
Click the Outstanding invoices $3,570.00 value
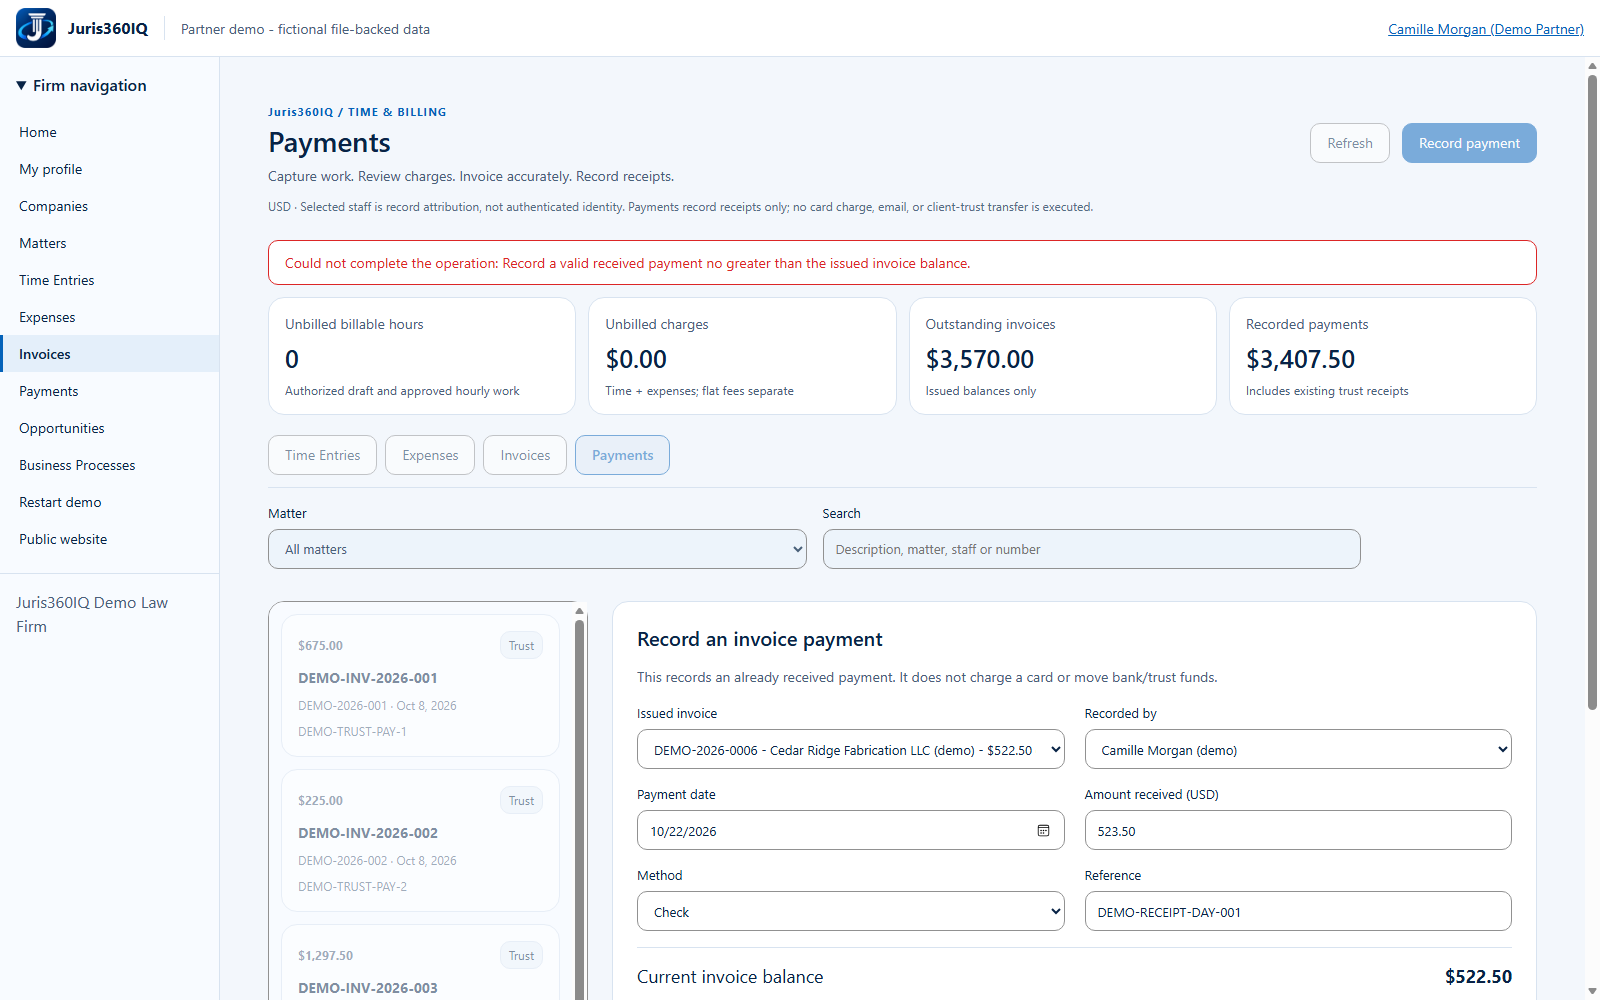(980, 359)
